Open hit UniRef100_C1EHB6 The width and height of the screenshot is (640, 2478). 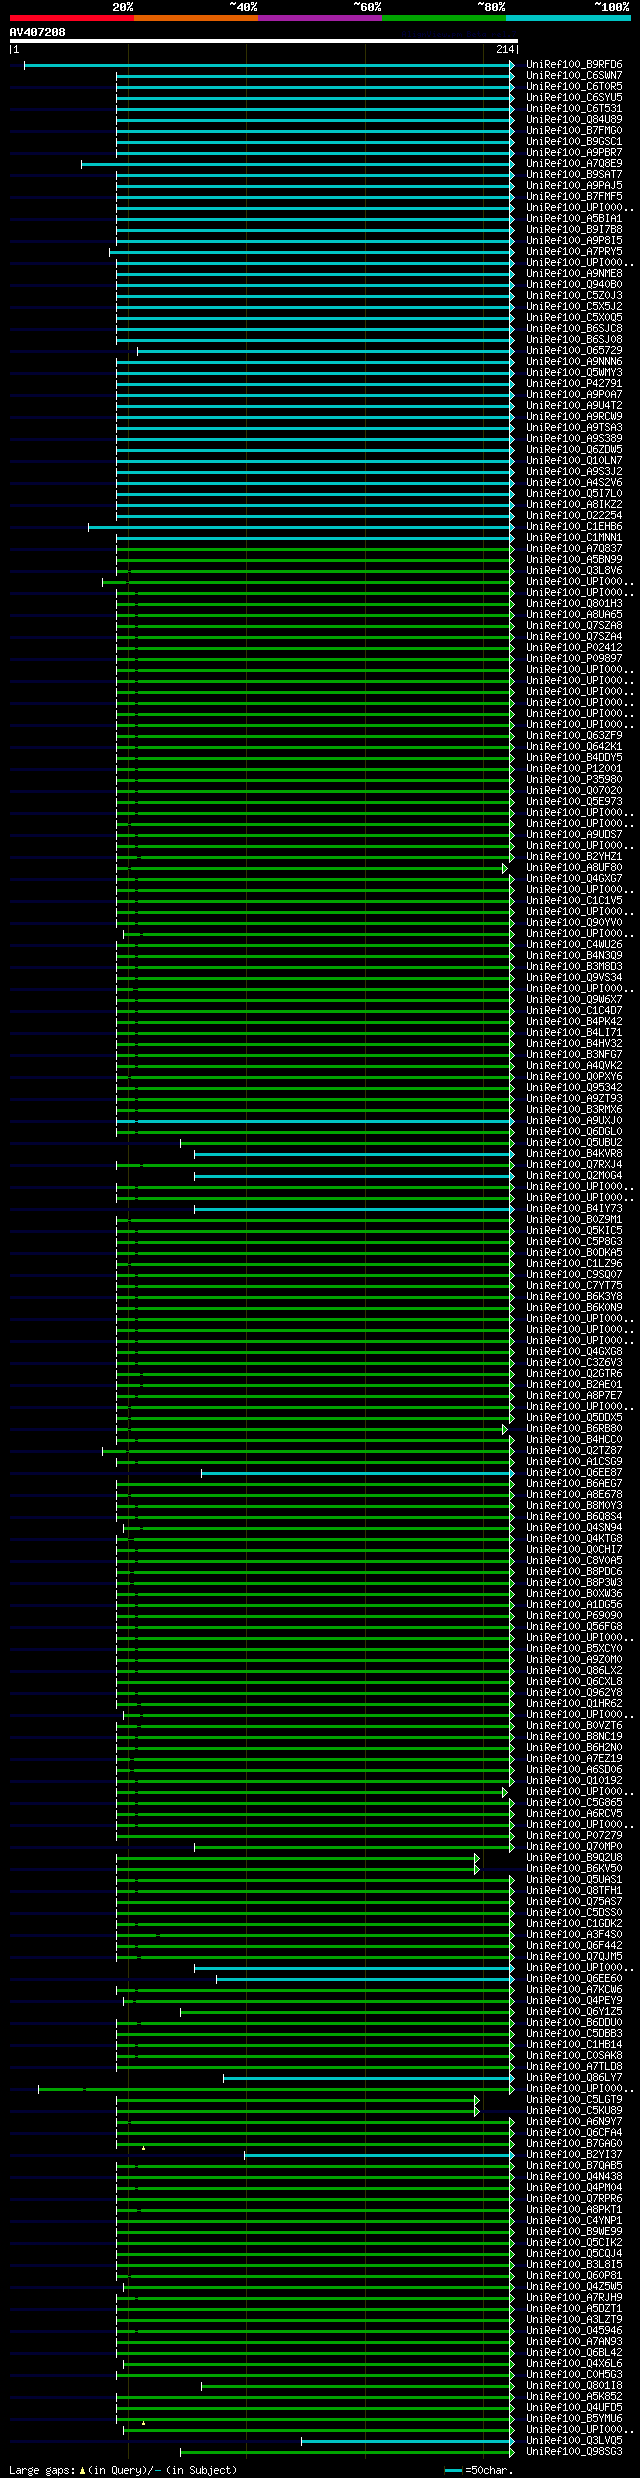(574, 527)
